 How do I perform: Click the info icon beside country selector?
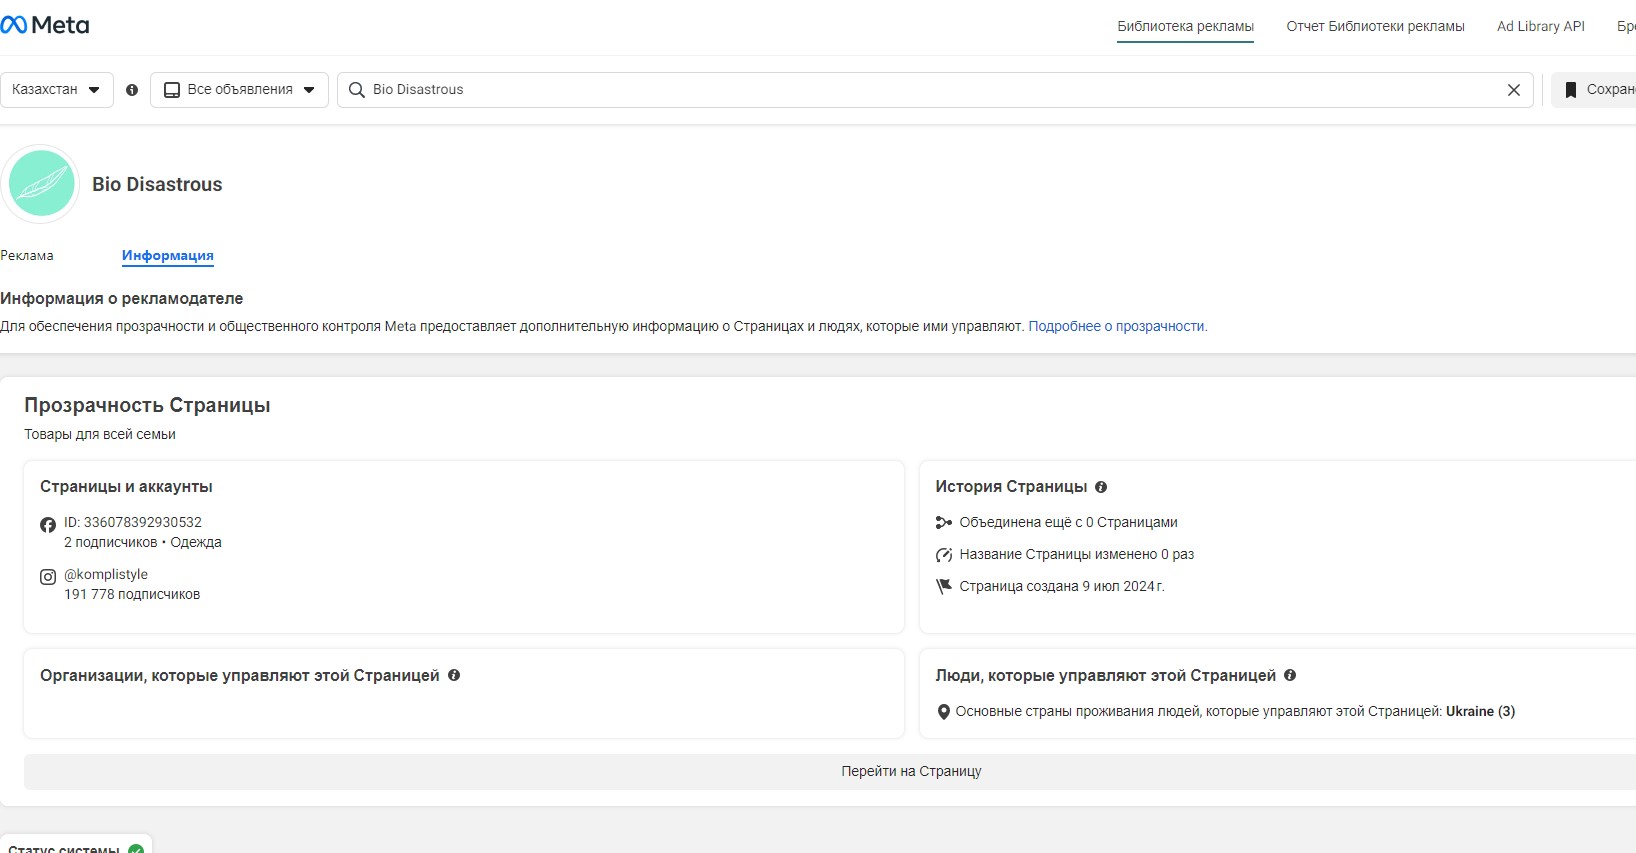pos(132,90)
